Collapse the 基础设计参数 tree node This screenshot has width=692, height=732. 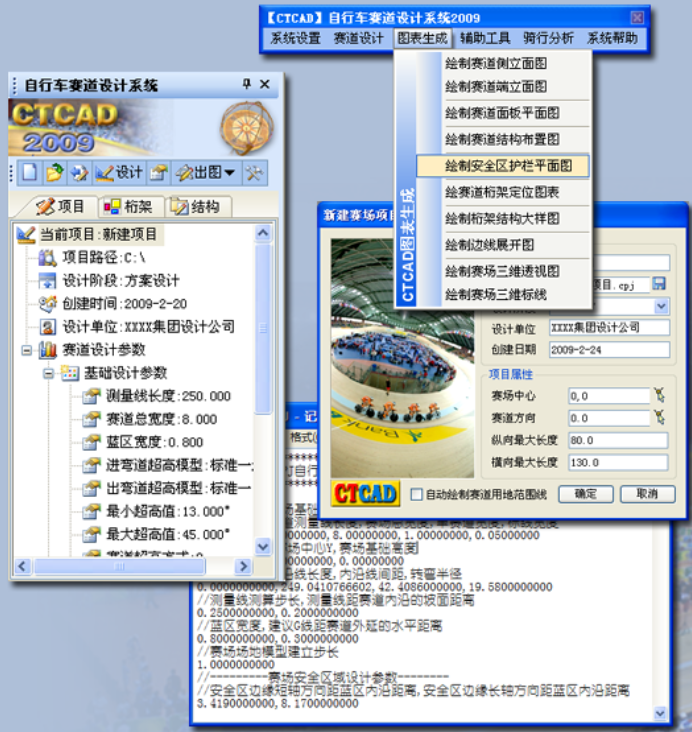coord(49,373)
